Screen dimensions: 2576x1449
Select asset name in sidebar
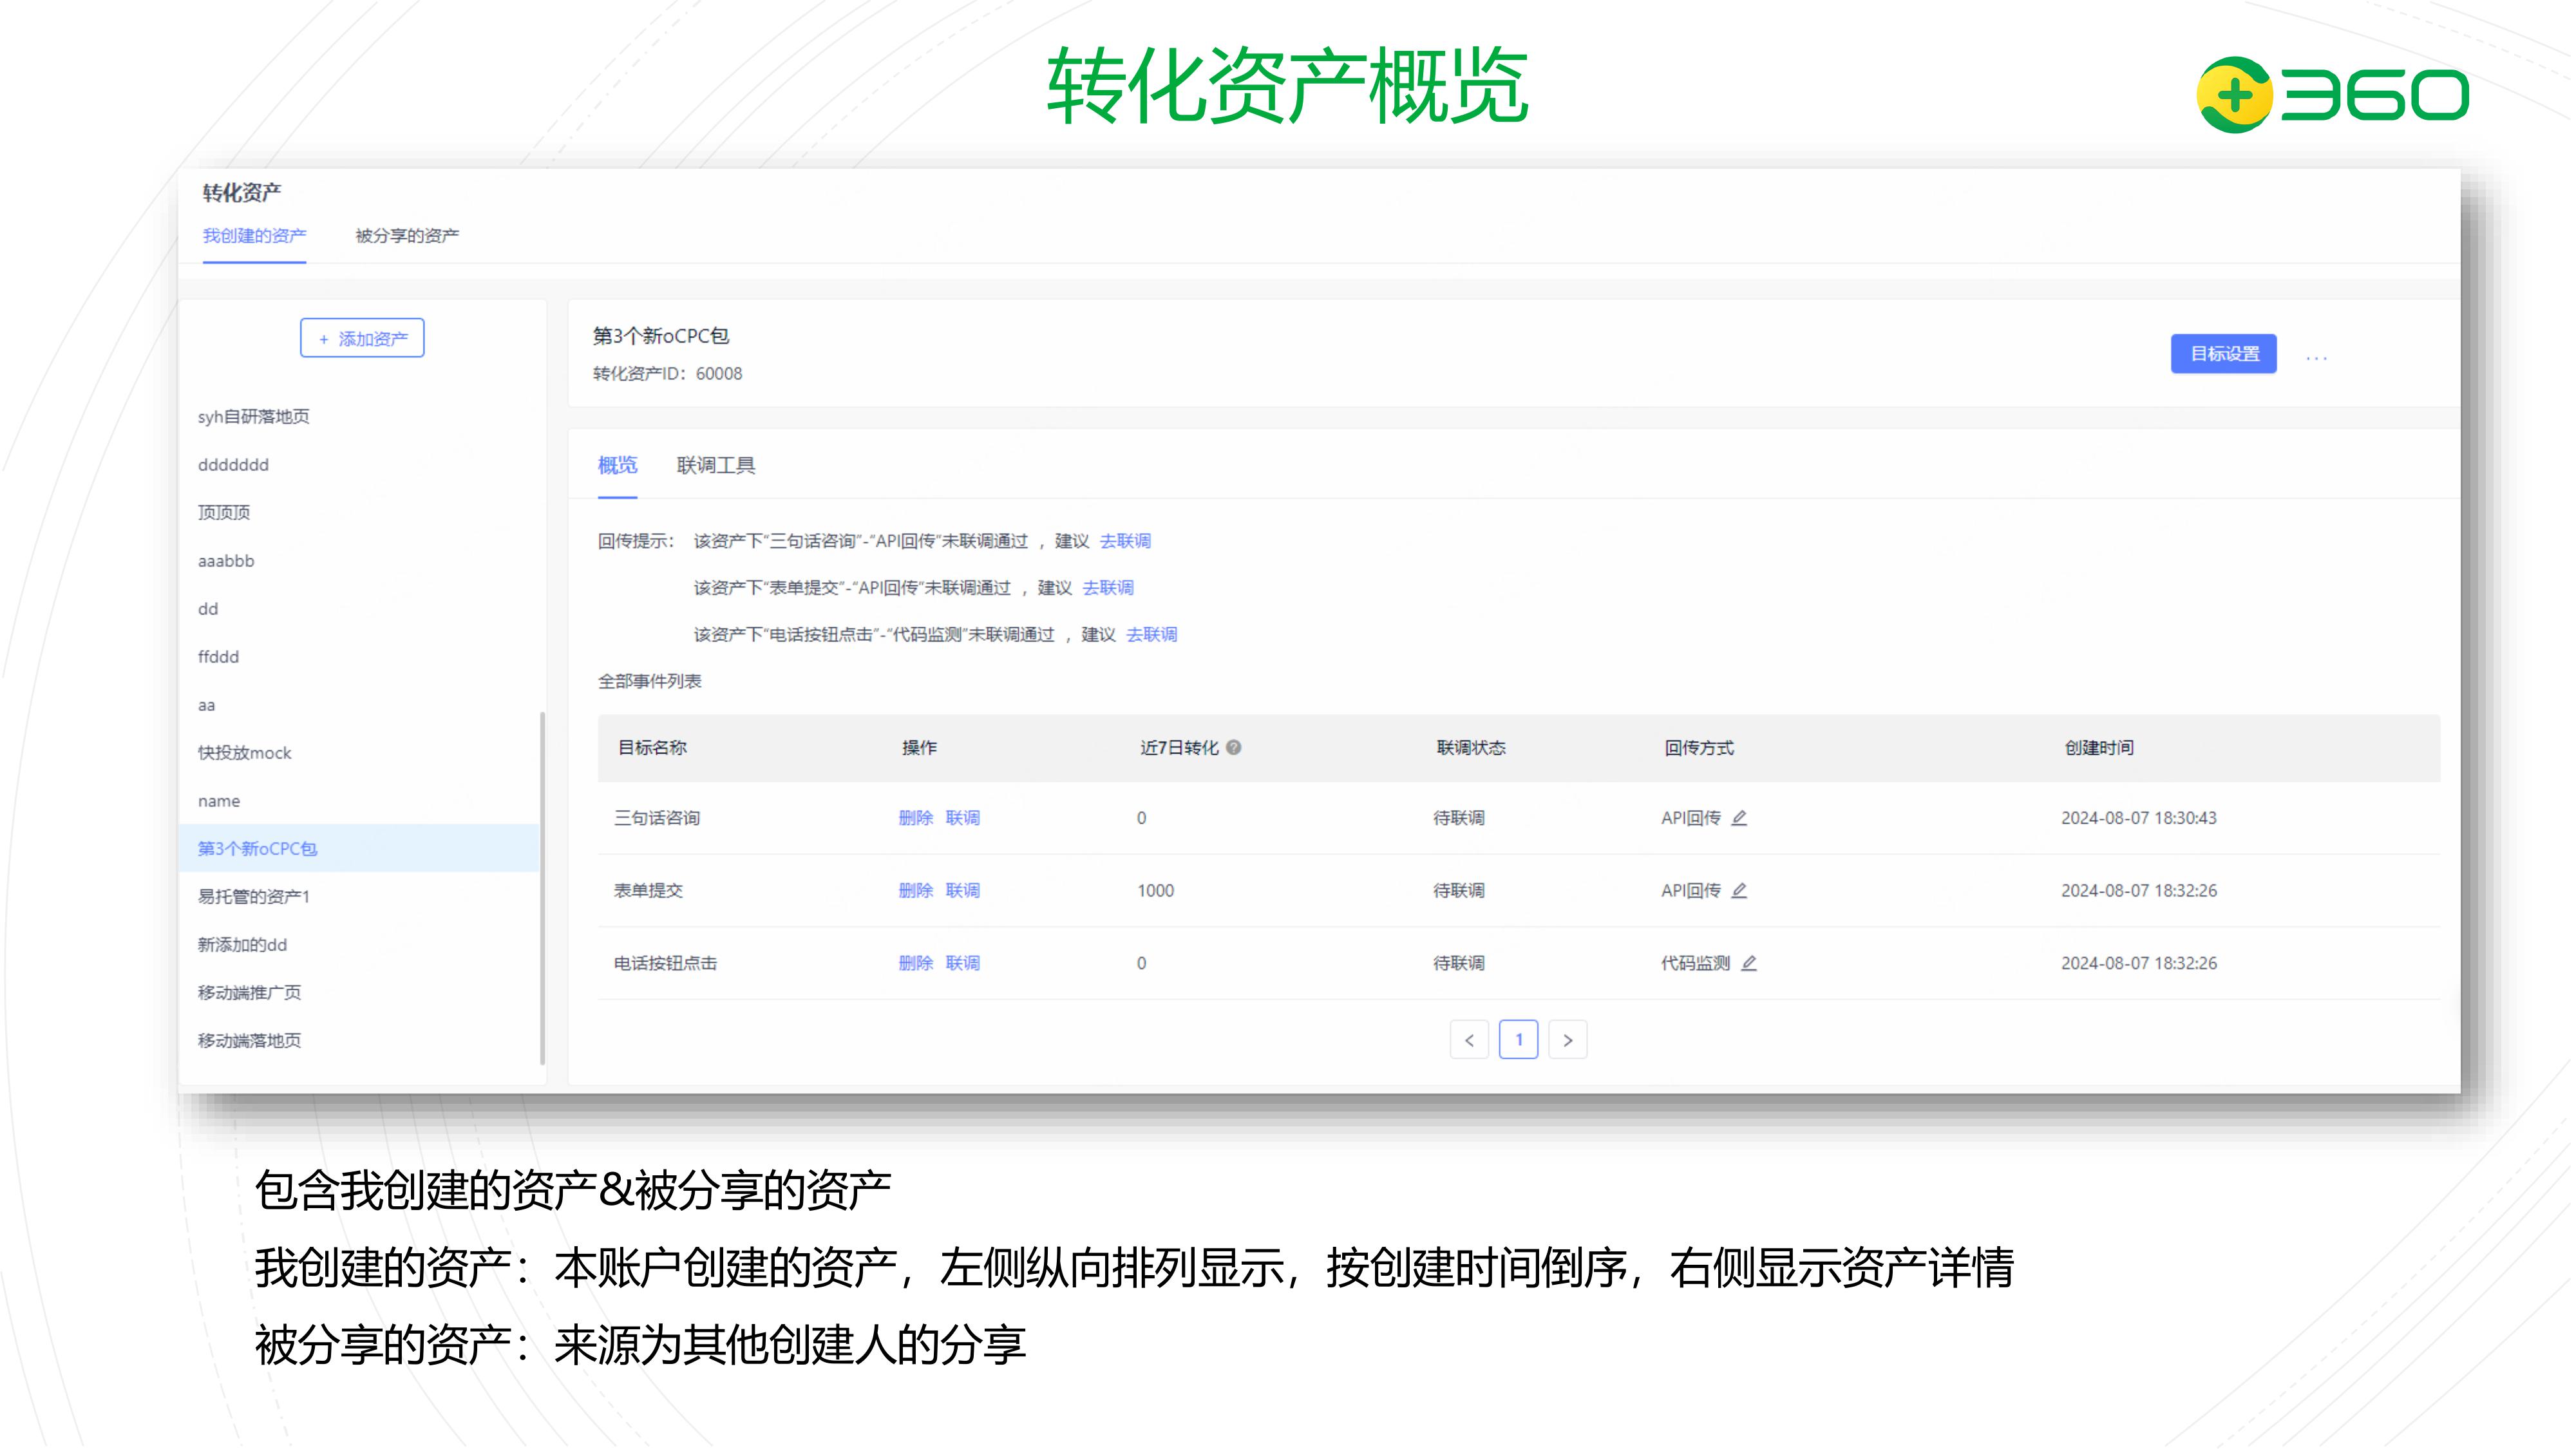point(219,801)
